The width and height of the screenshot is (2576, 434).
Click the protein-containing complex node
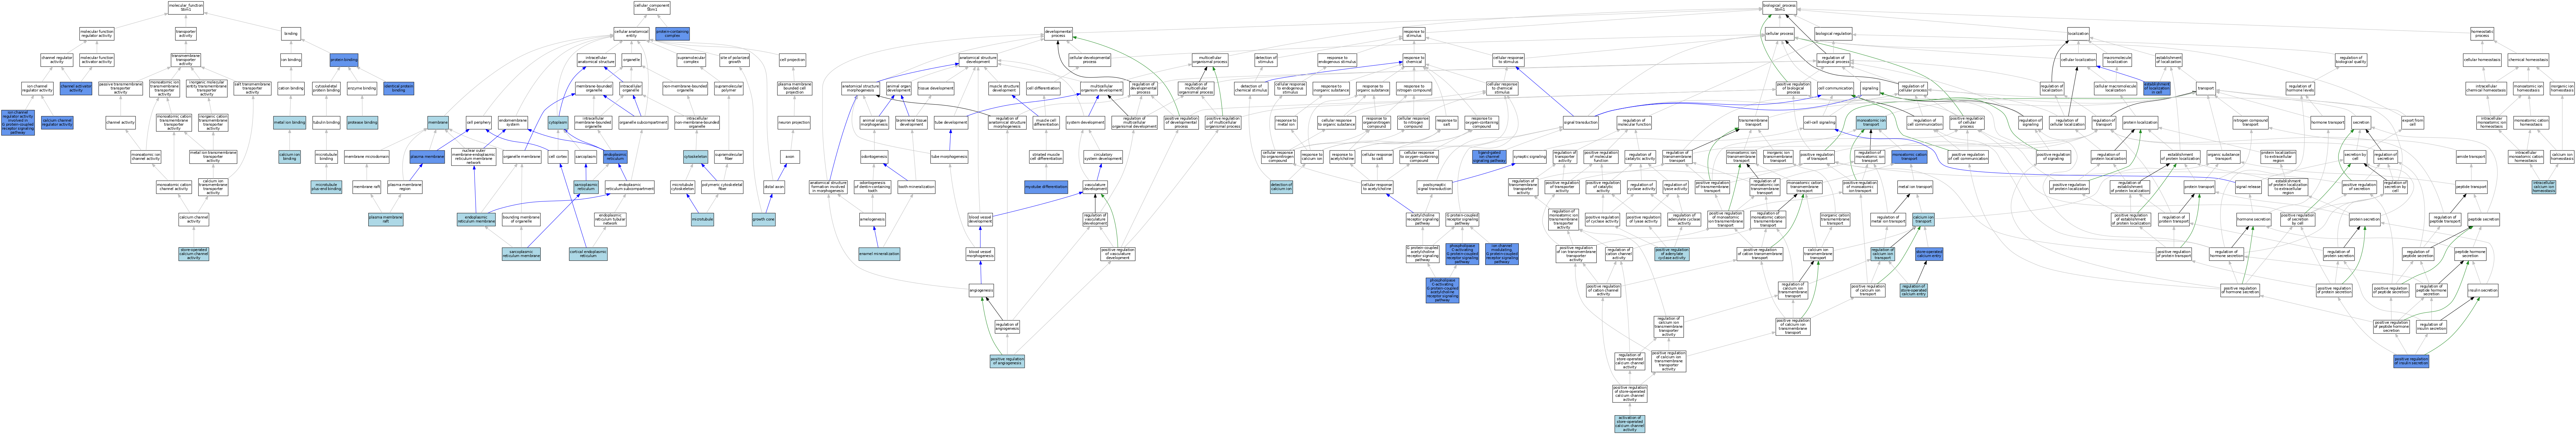[x=673, y=34]
